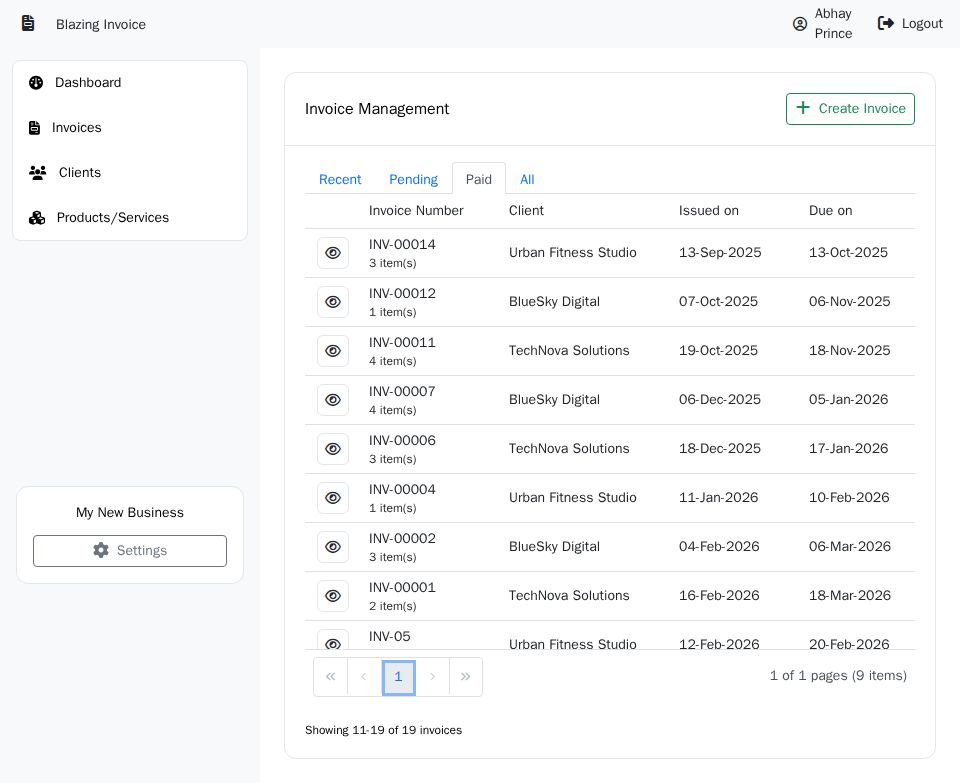
Task: Open the Clients section via its icon
Action: (38, 173)
